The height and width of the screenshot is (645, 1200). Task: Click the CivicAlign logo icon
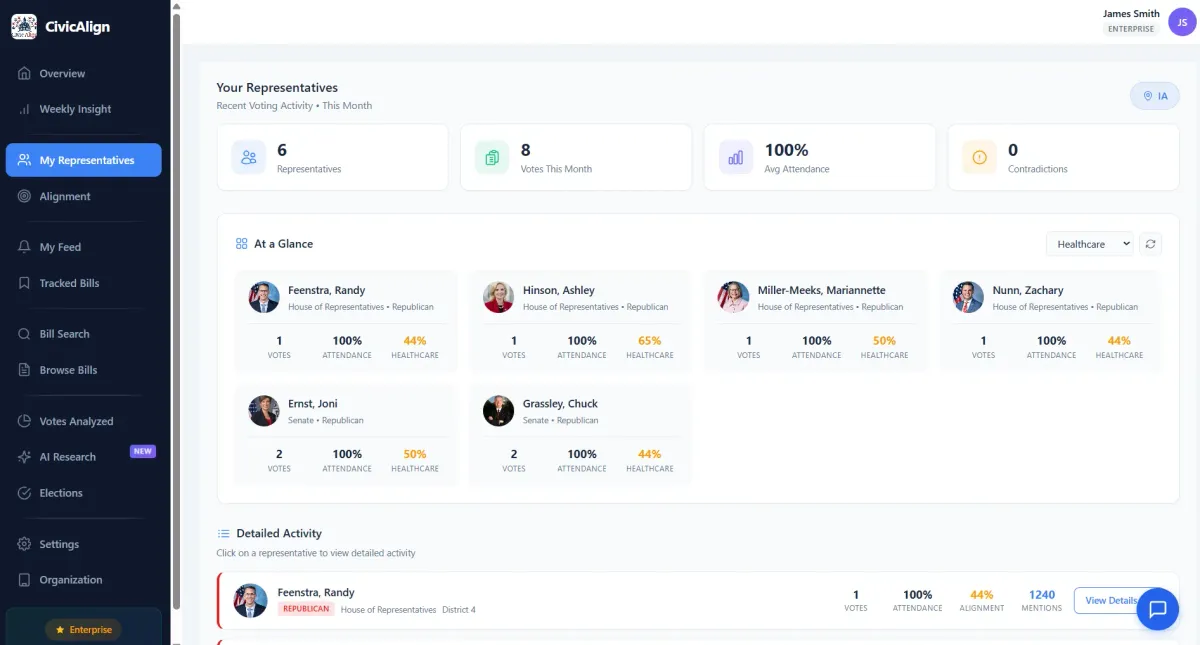coord(24,27)
